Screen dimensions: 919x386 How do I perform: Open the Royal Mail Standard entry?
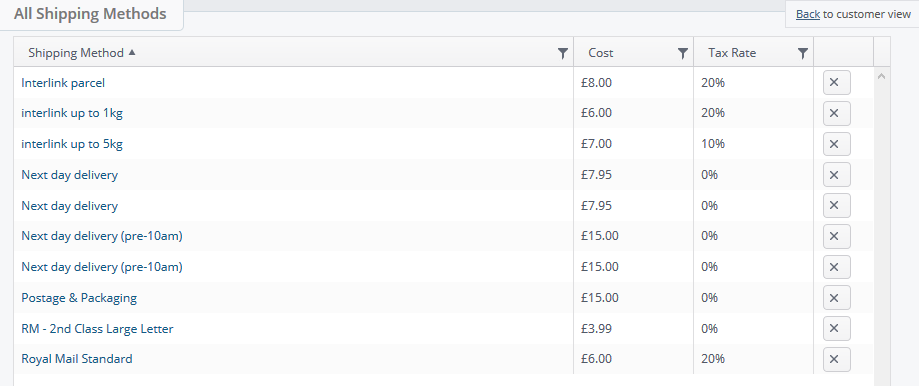(x=77, y=358)
